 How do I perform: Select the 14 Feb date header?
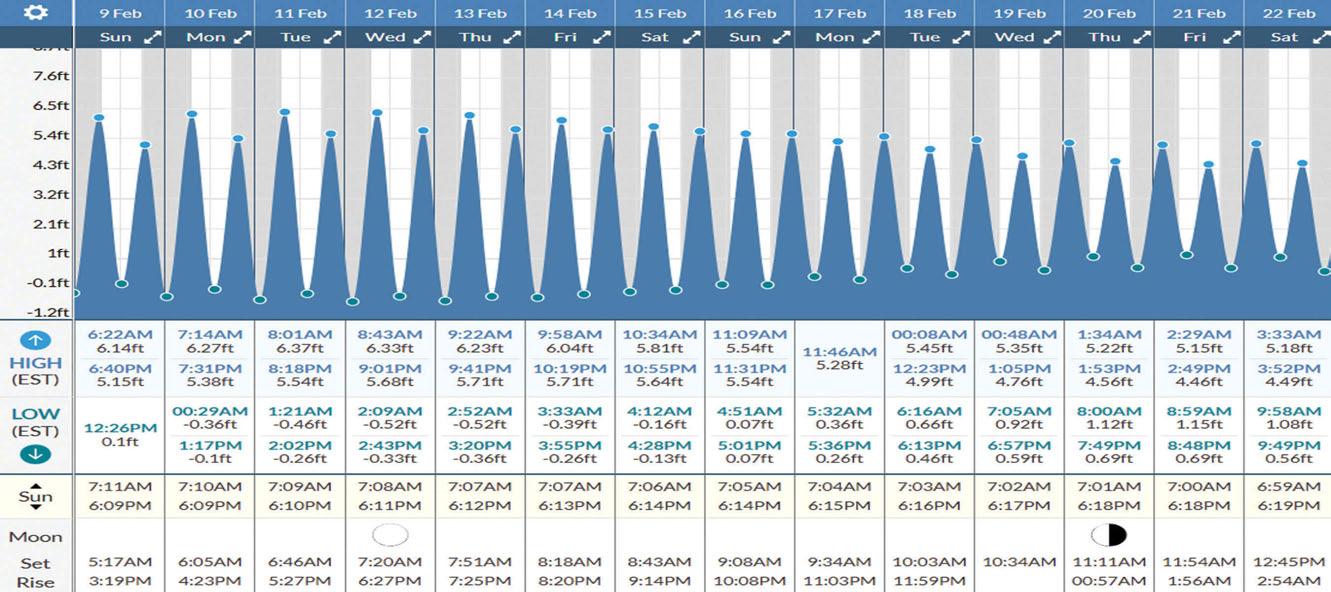[570, 13]
